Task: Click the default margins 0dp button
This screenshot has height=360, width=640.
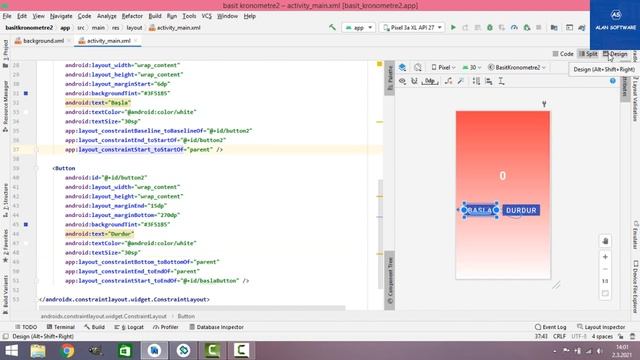Action: pyautogui.click(x=430, y=81)
